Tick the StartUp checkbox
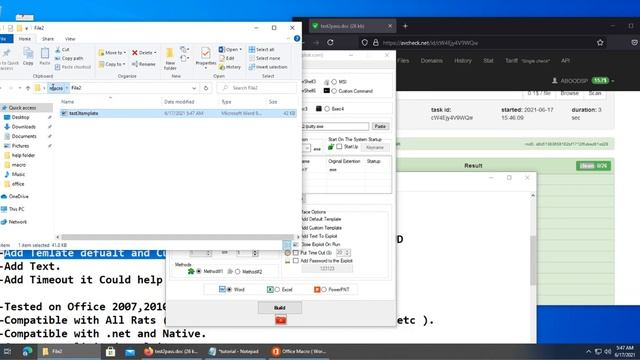This screenshot has width=640, height=360. [x=339, y=147]
